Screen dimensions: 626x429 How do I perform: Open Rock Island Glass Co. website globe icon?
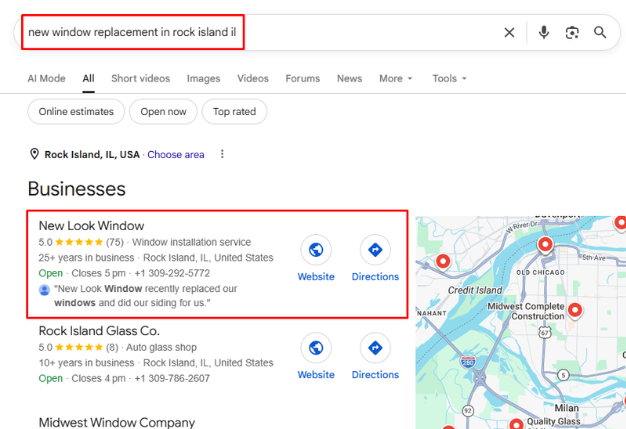[316, 348]
